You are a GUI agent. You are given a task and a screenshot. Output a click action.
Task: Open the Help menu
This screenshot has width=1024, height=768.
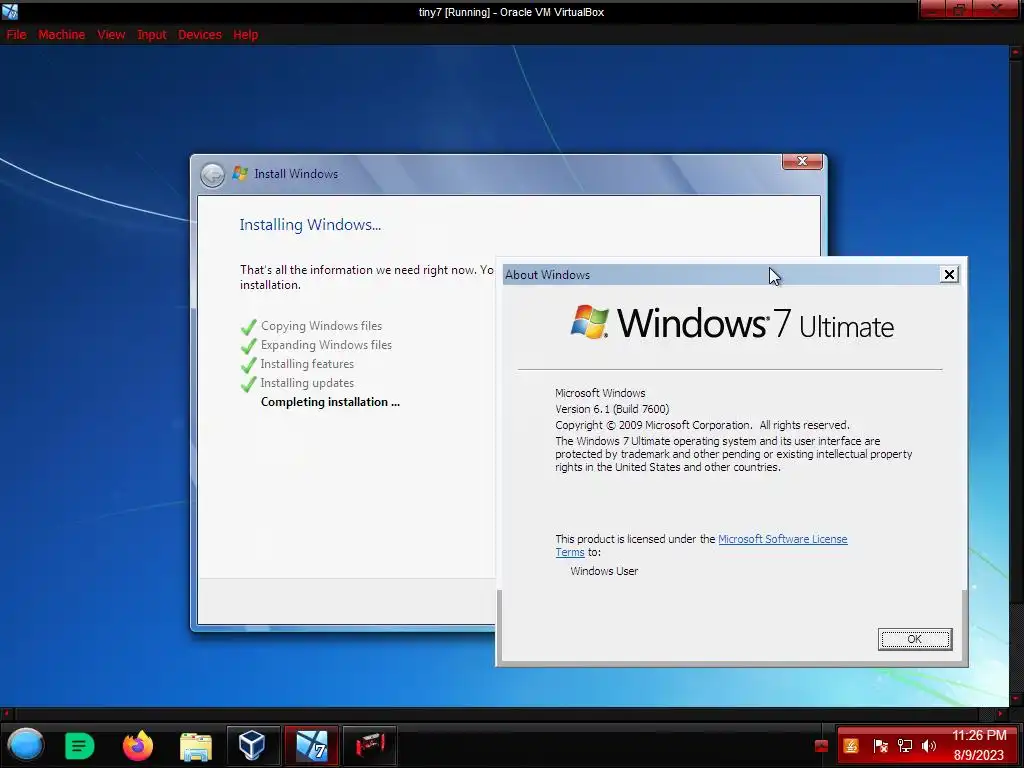pyautogui.click(x=246, y=35)
